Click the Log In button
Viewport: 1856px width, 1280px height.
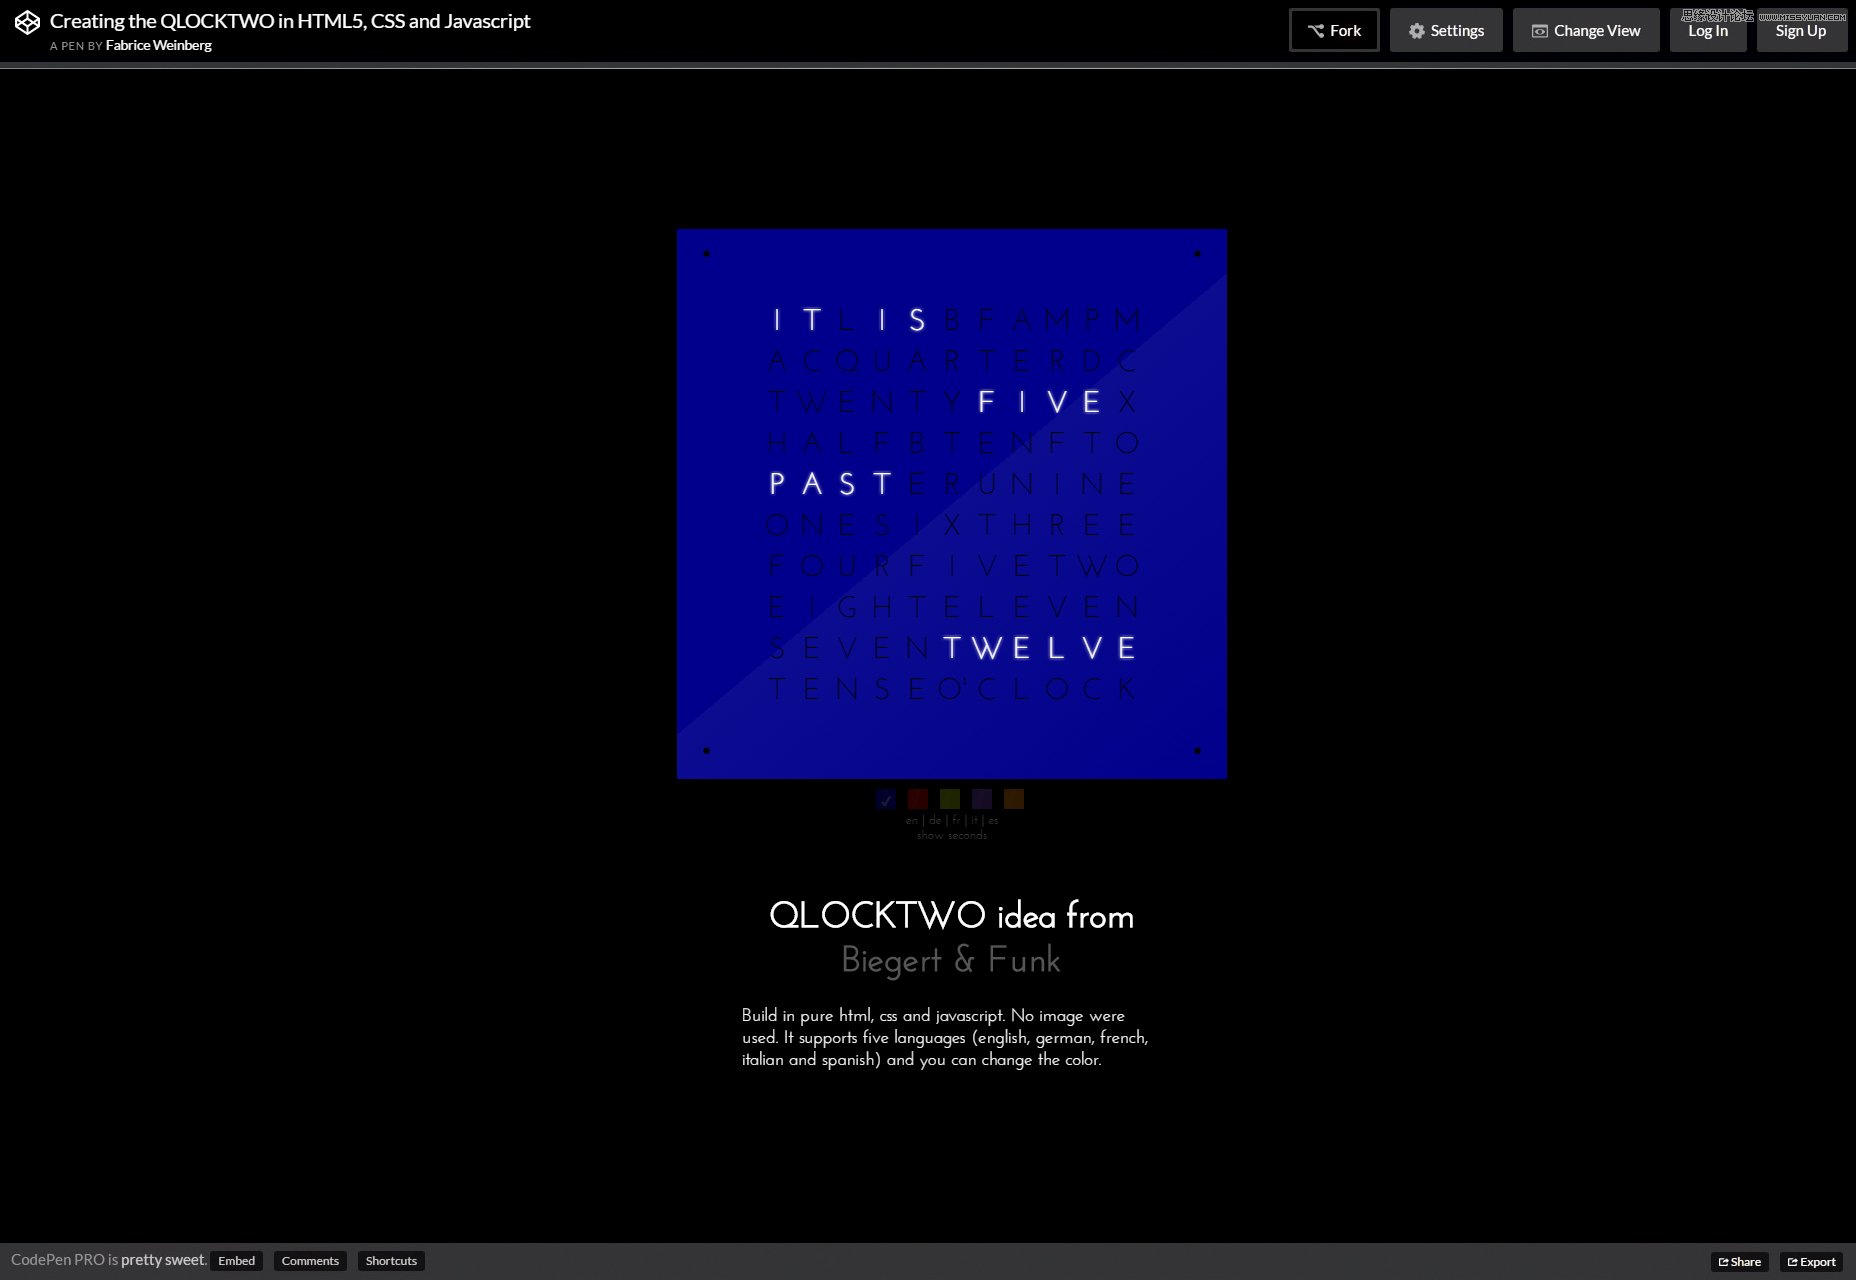pos(1708,30)
